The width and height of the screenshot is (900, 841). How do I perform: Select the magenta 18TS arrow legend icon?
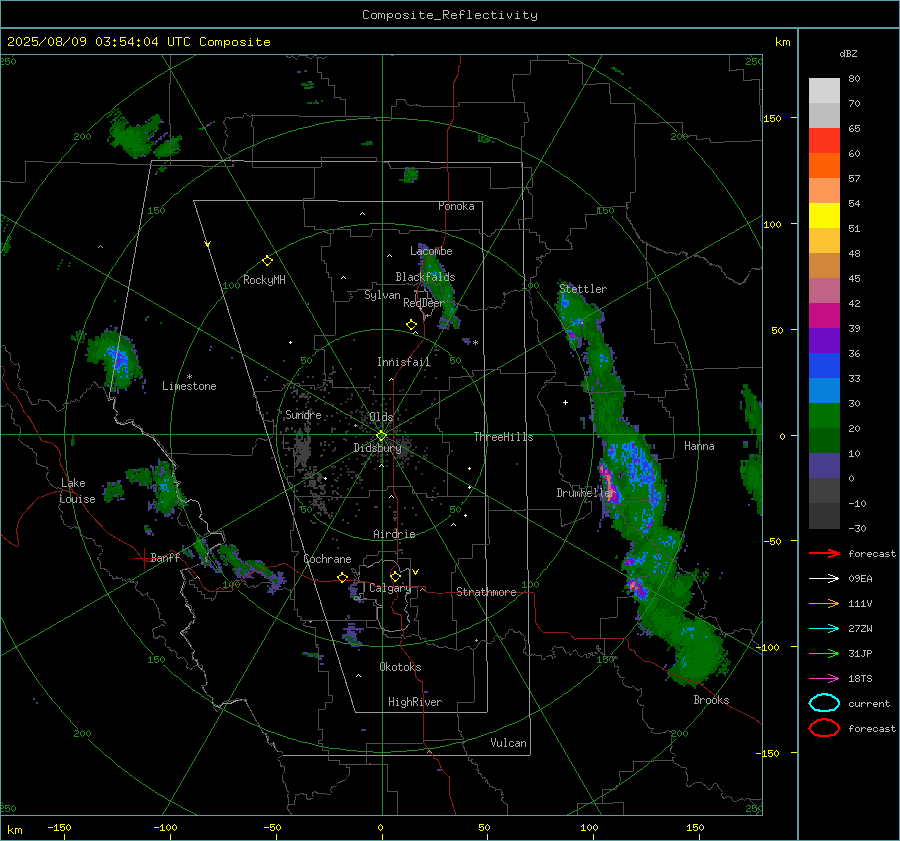click(x=824, y=679)
